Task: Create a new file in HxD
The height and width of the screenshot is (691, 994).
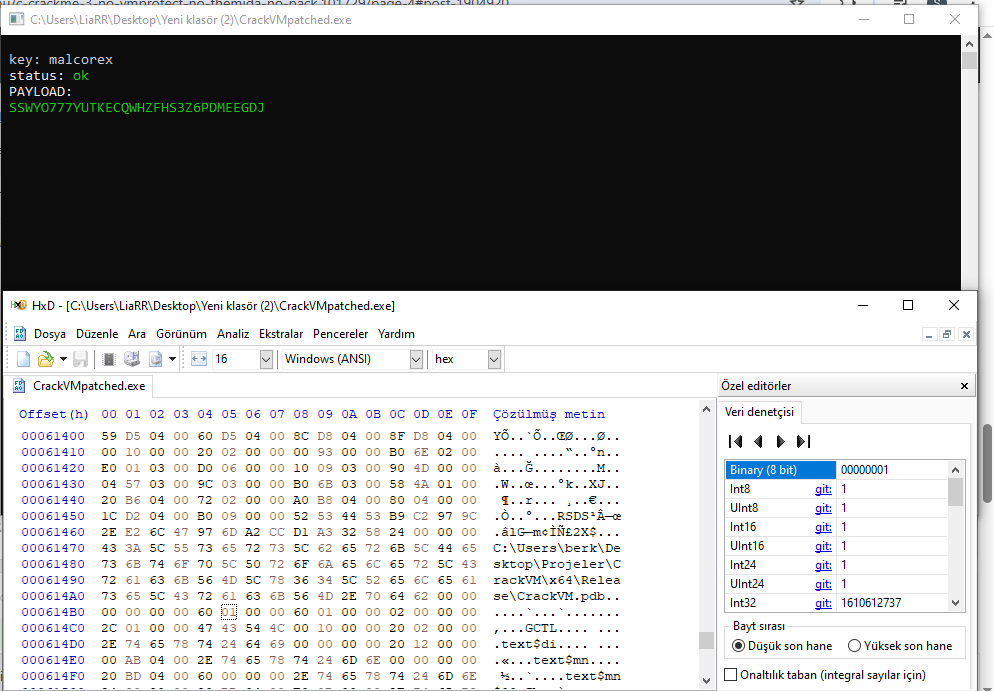Action: [x=23, y=359]
